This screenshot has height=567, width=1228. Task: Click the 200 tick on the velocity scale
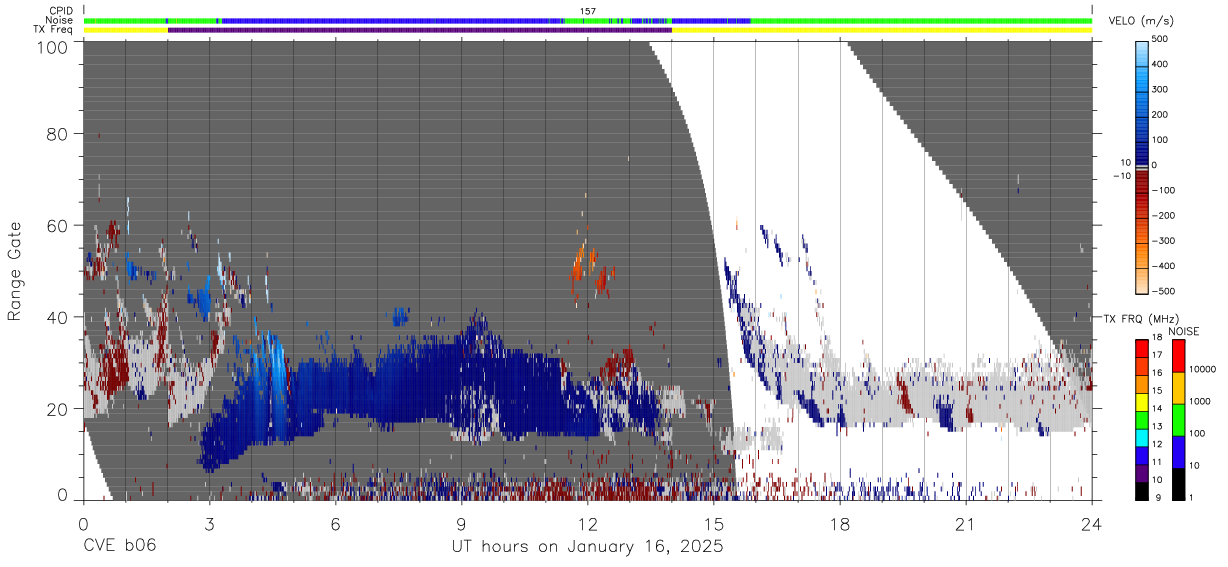(x=1159, y=115)
